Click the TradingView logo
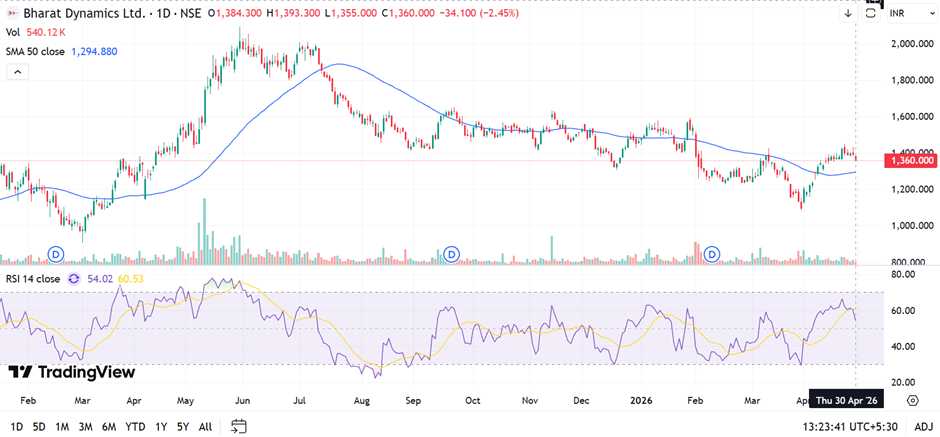The image size is (940, 437). 72,372
